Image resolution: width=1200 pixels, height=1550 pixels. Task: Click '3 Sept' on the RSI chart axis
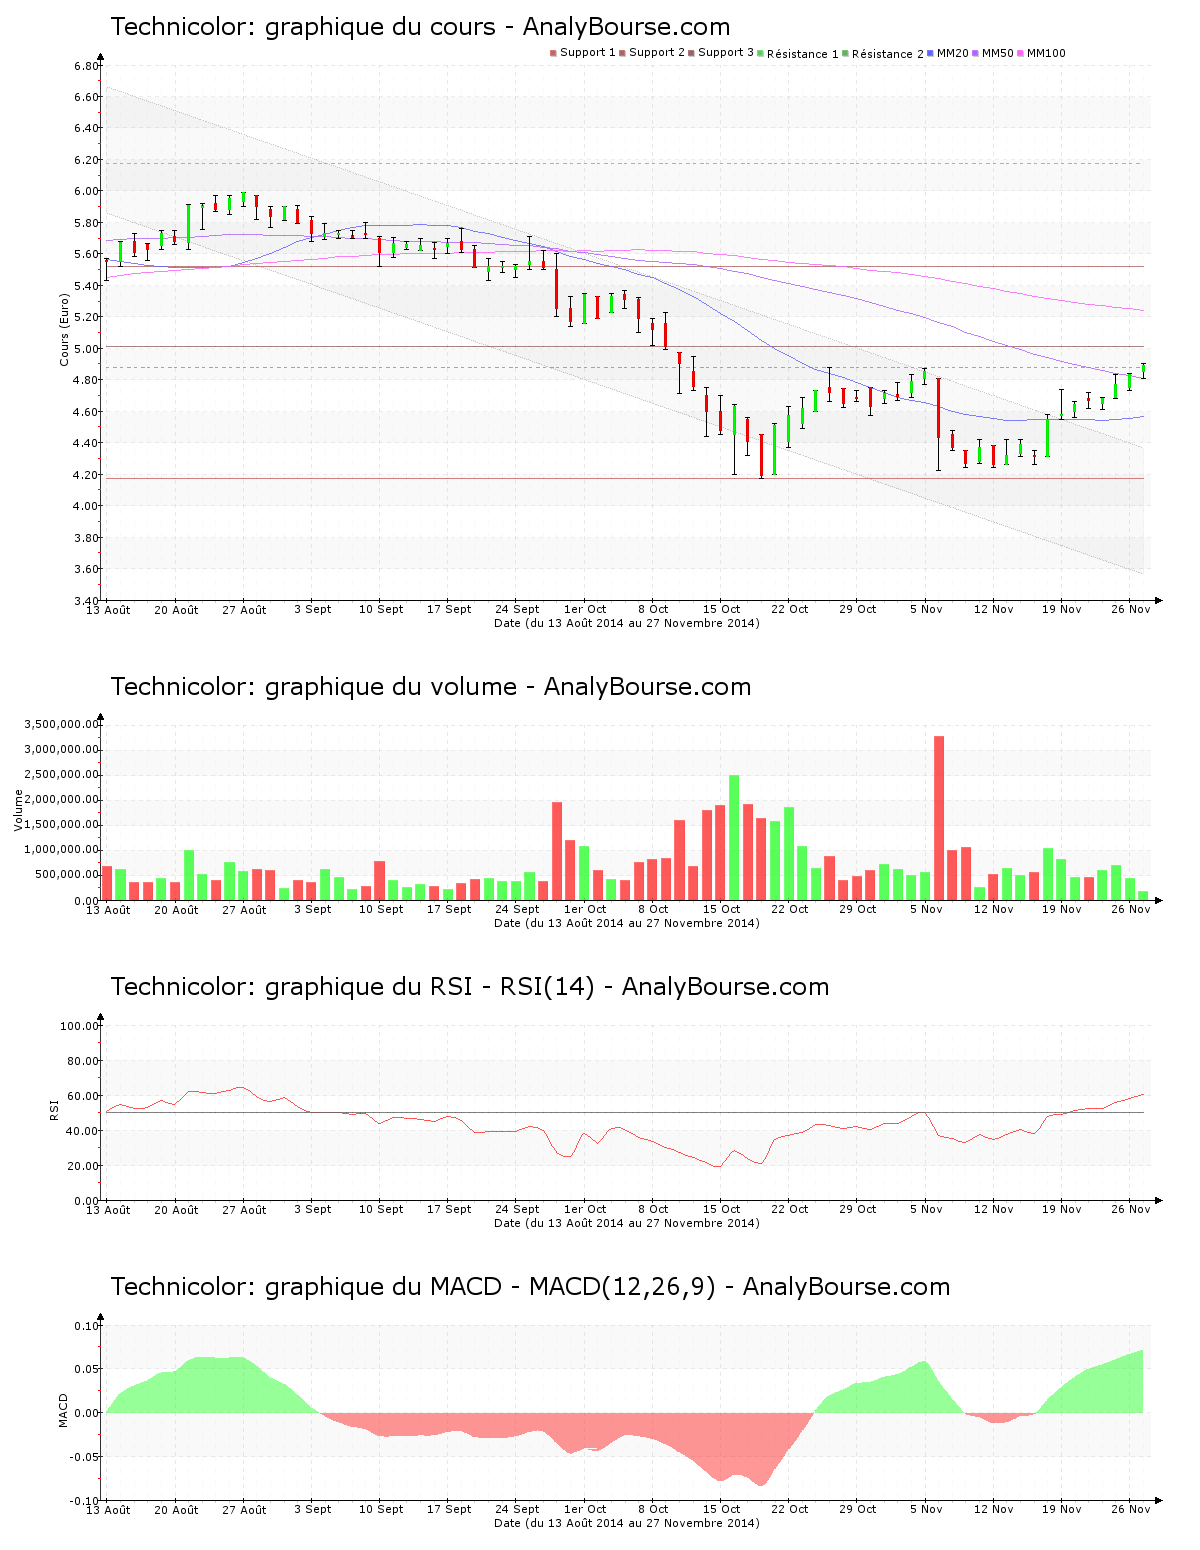(x=312, y=1209)
